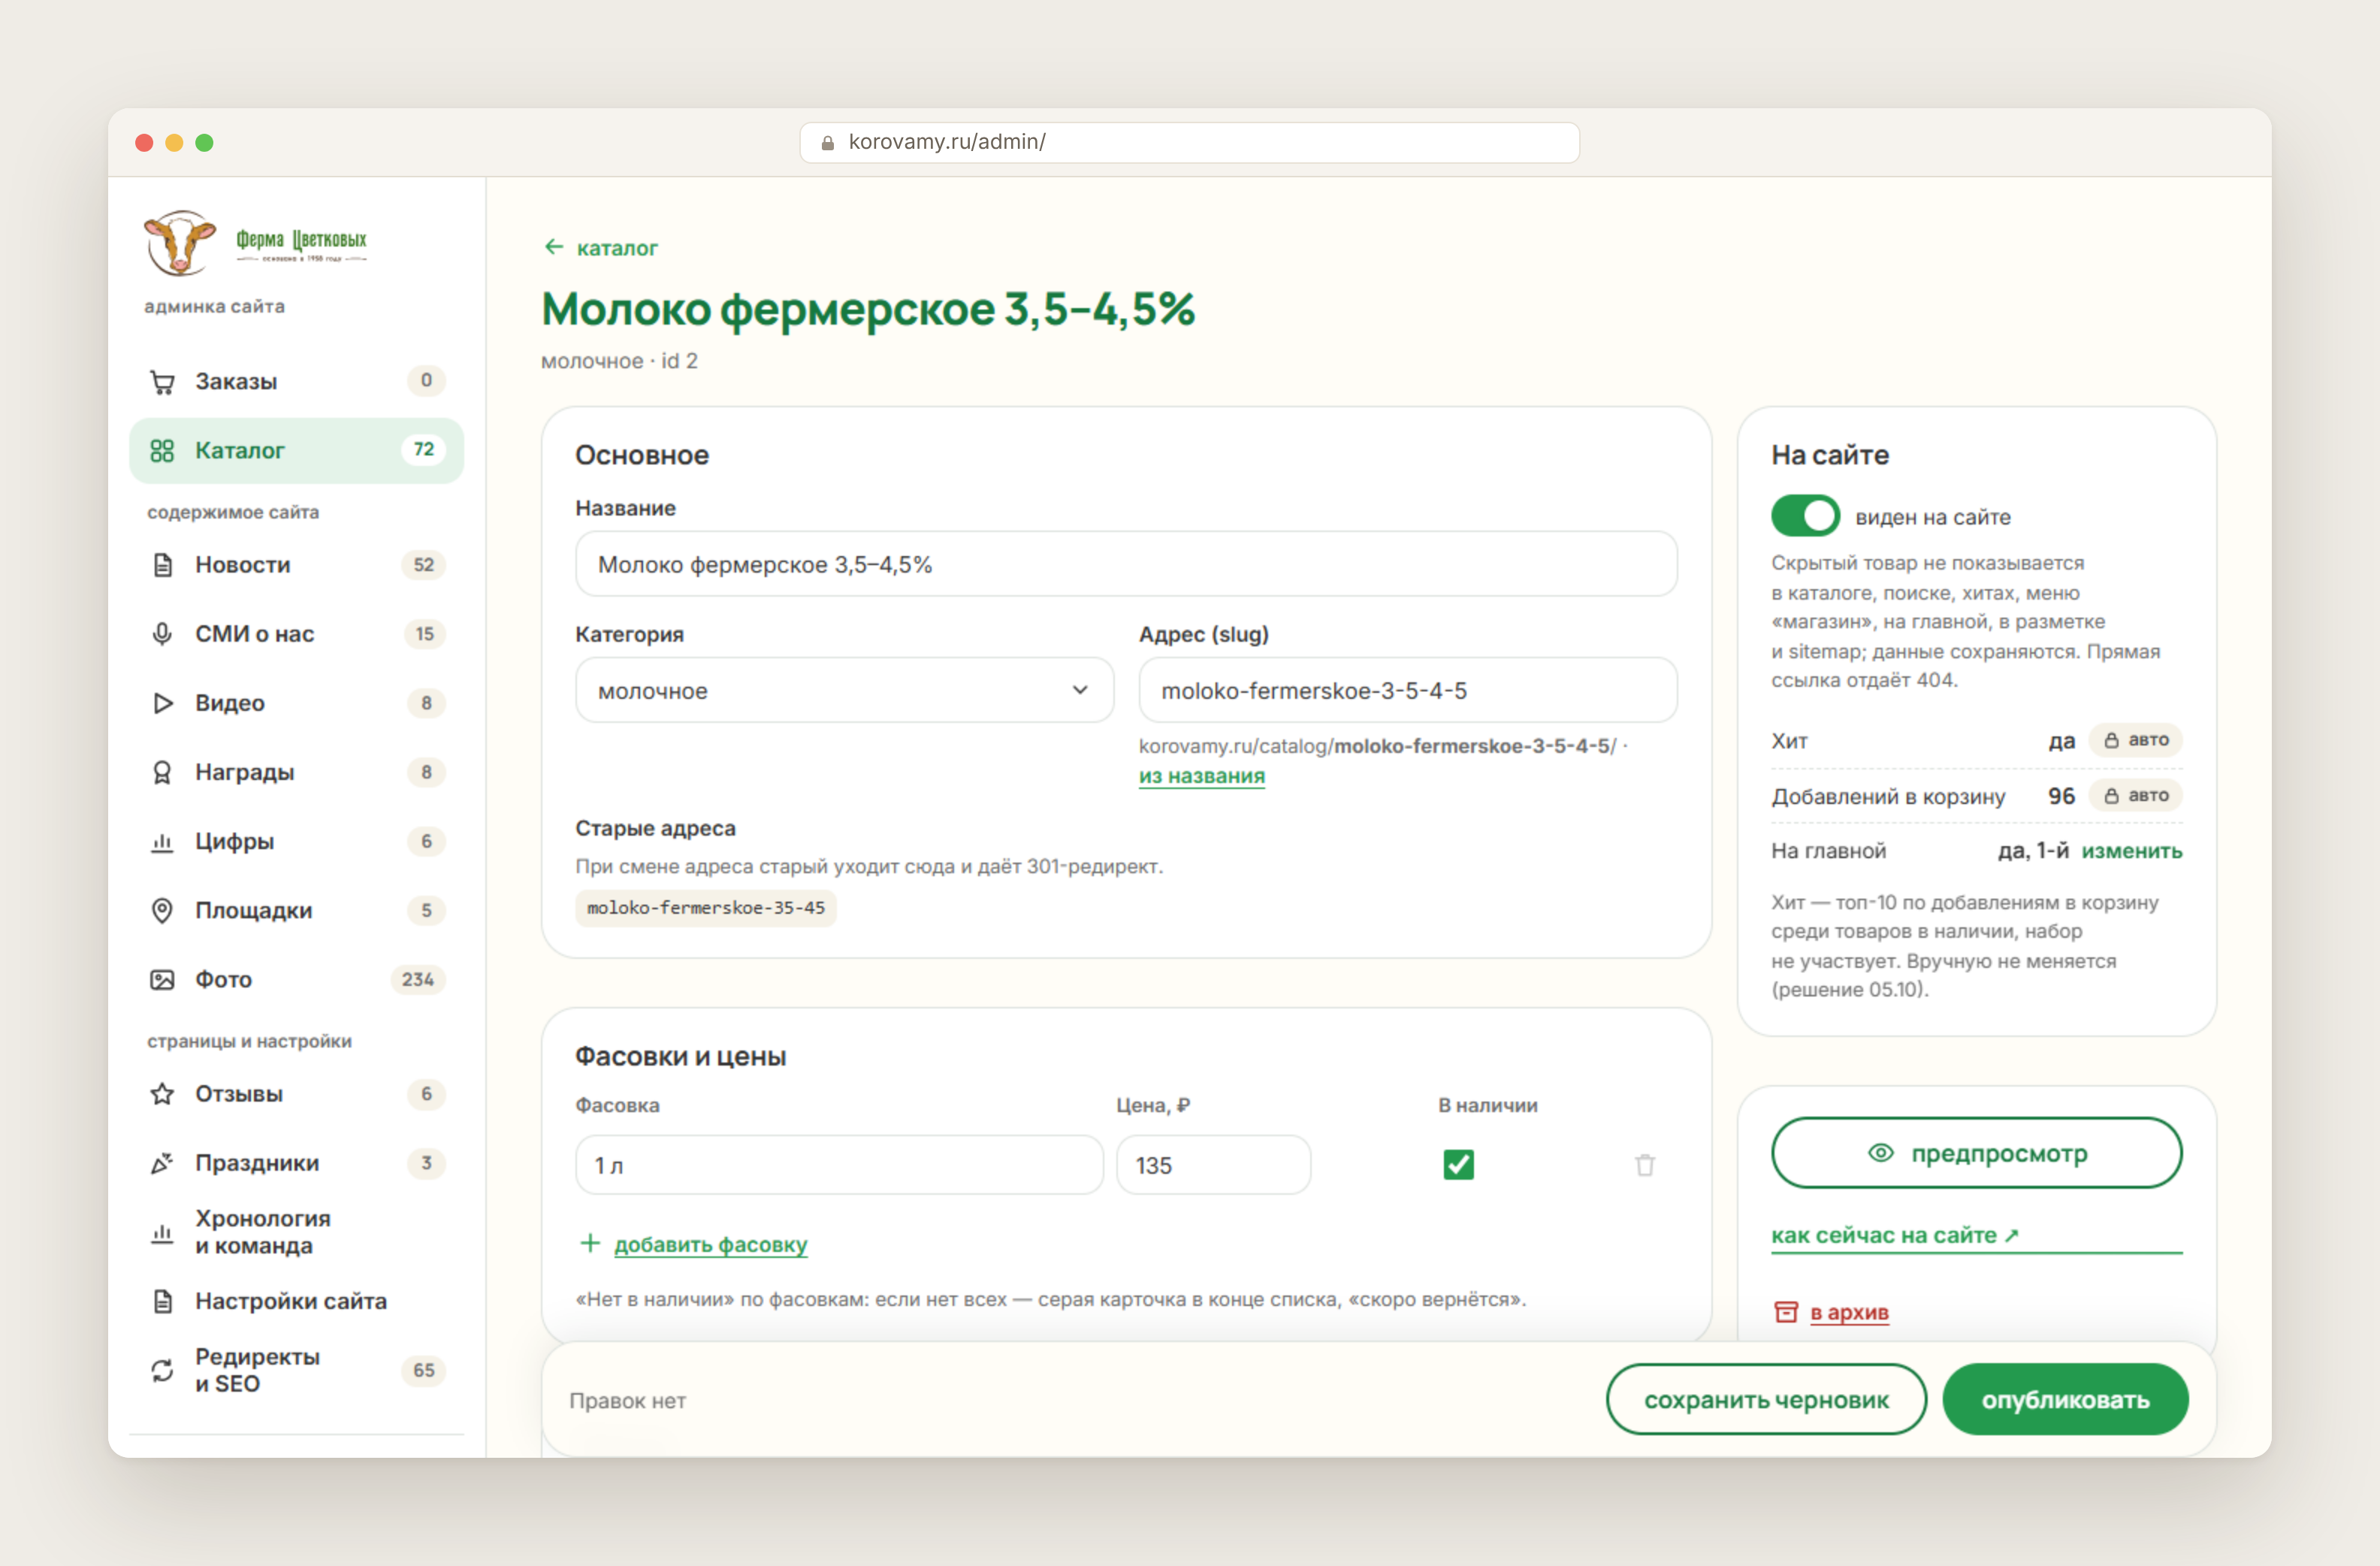This screenshot has width=2380, height=1566.
Task: Open the Фото section with 234 items
Action: point(296,980)
